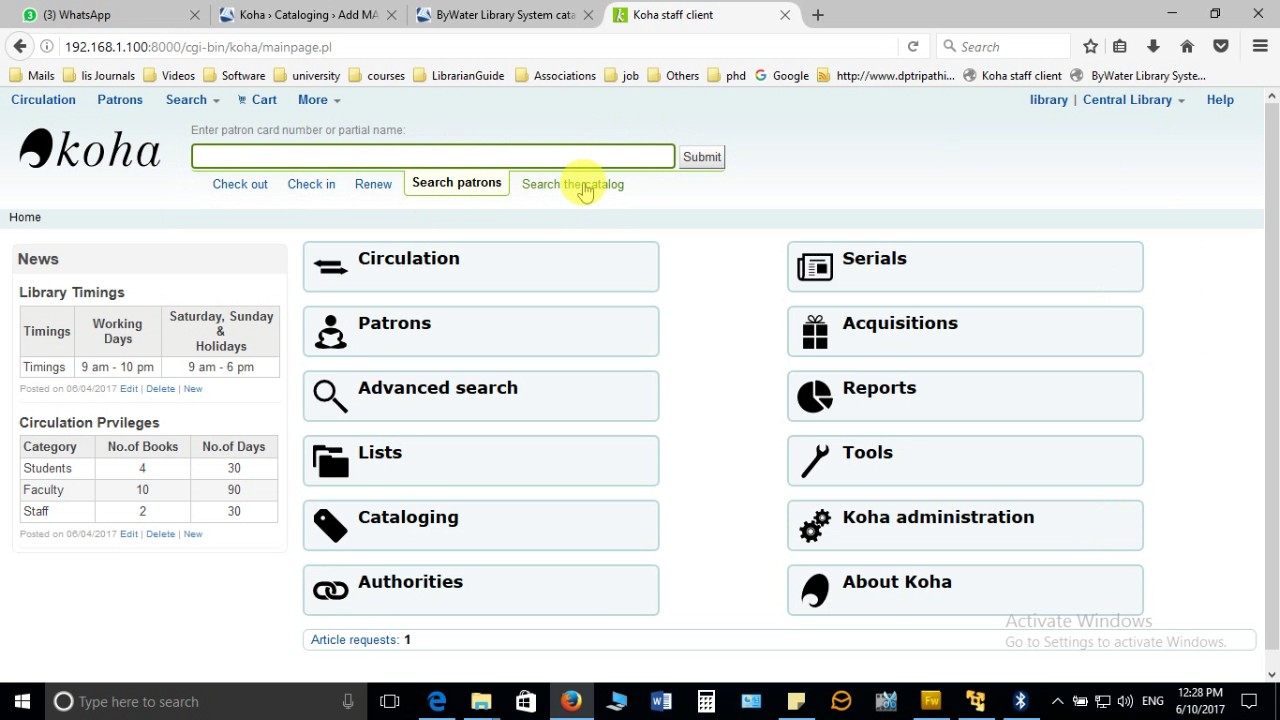Go to the Firefox home page icon
This screenshot has width=1280, height=720.
point(1187,47)
